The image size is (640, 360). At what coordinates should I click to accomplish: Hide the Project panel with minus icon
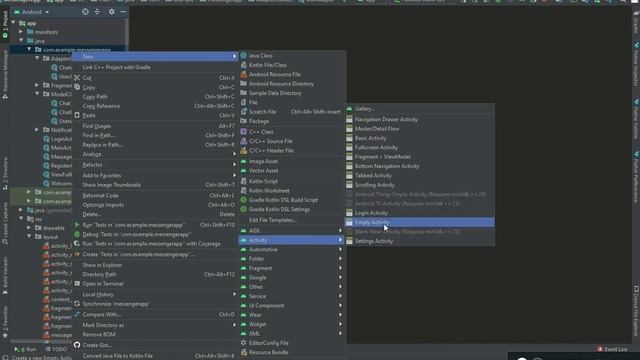[x=123, y=12]
